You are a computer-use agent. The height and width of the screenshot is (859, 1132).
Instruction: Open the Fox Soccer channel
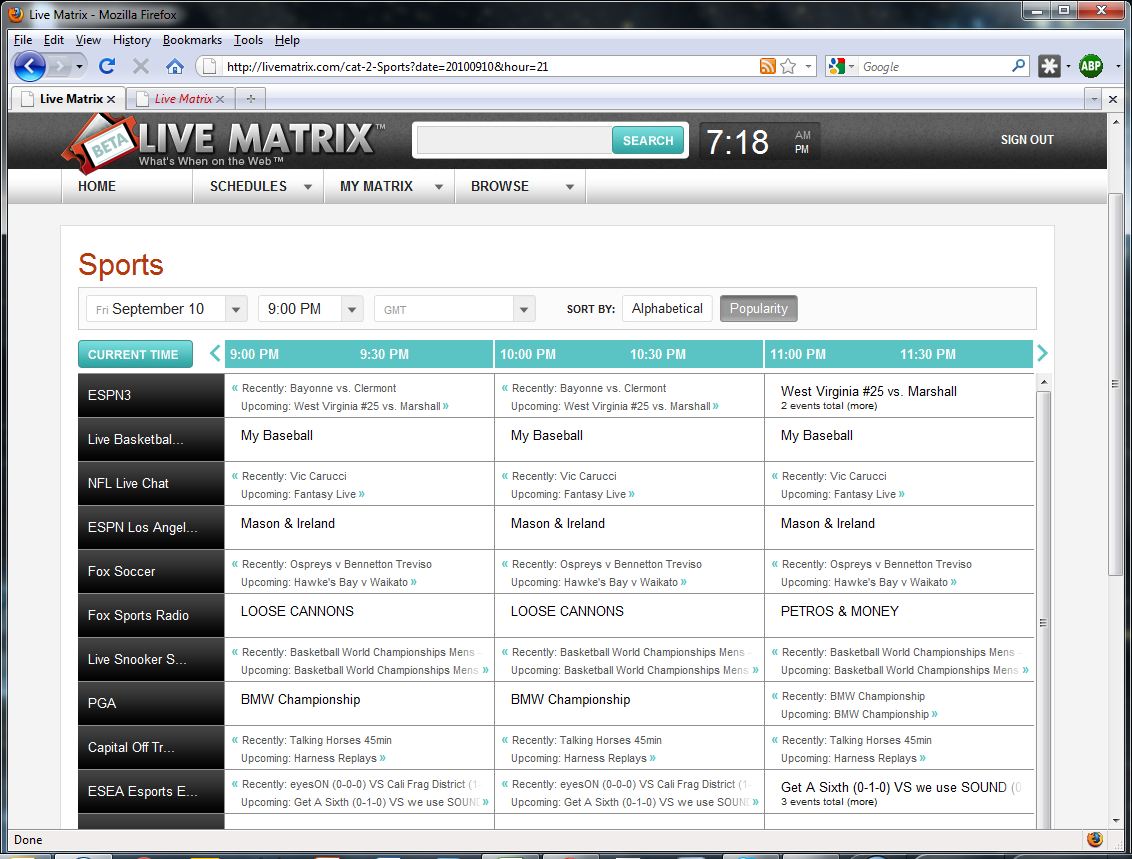[151, 571]
